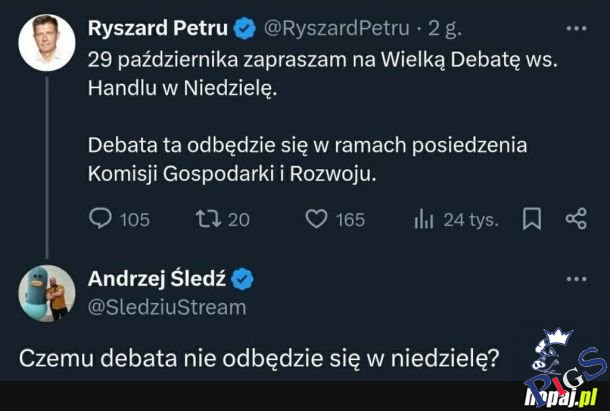The image size is (610, 411).
Task: Open the reply text 'Czemu debata nie odbędzie'
Action: pyautogui.click(x=259, y=357)
